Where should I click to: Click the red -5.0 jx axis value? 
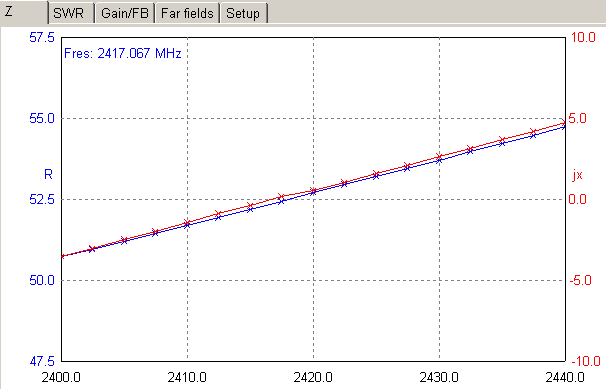pos(580,280)
